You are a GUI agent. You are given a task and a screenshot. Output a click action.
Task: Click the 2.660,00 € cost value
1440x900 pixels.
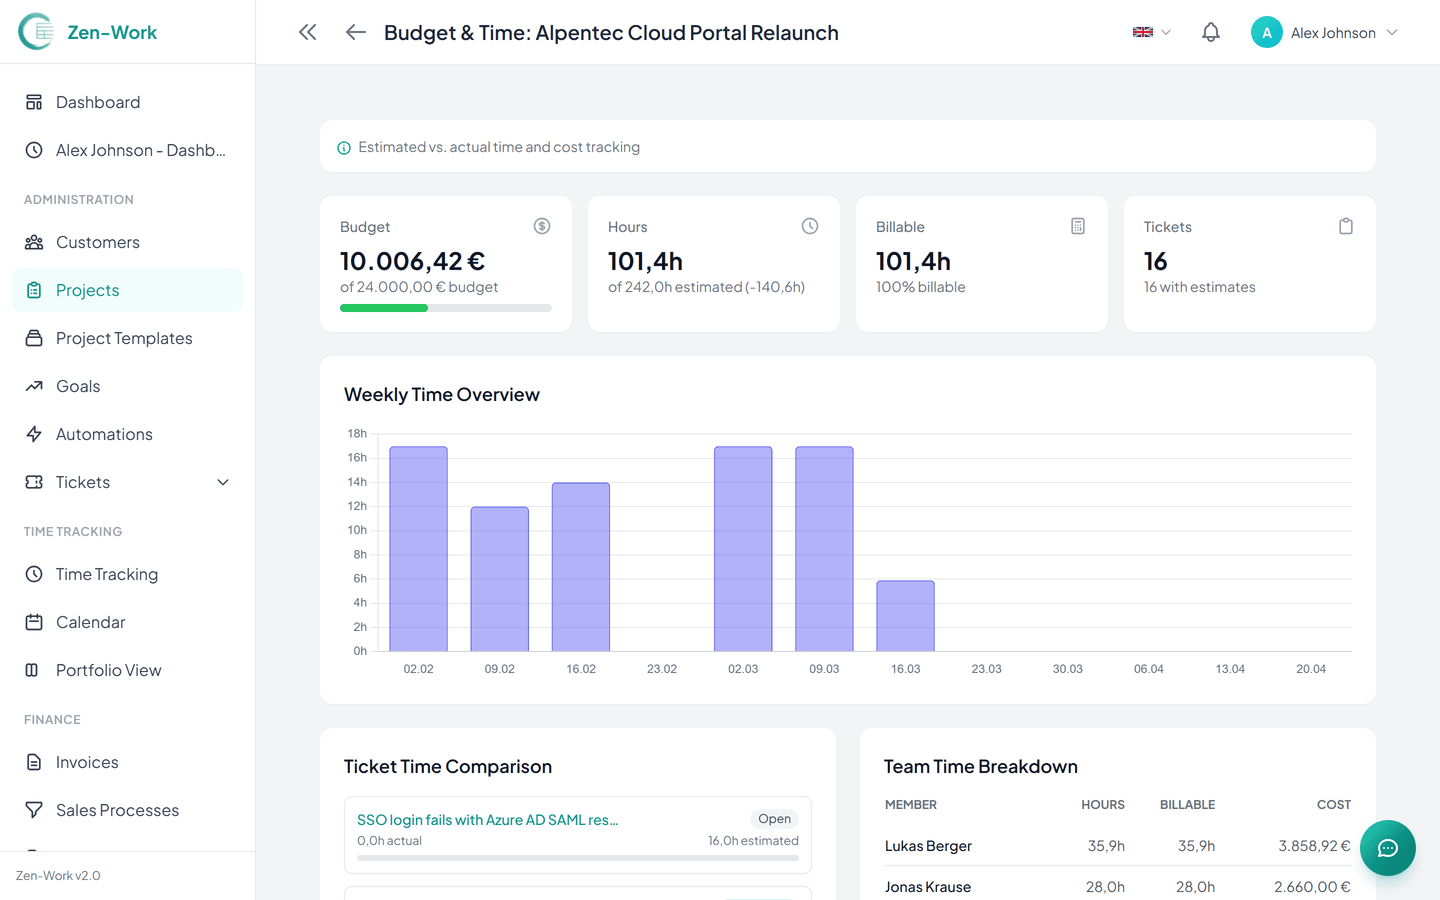tap(1312, 887)
